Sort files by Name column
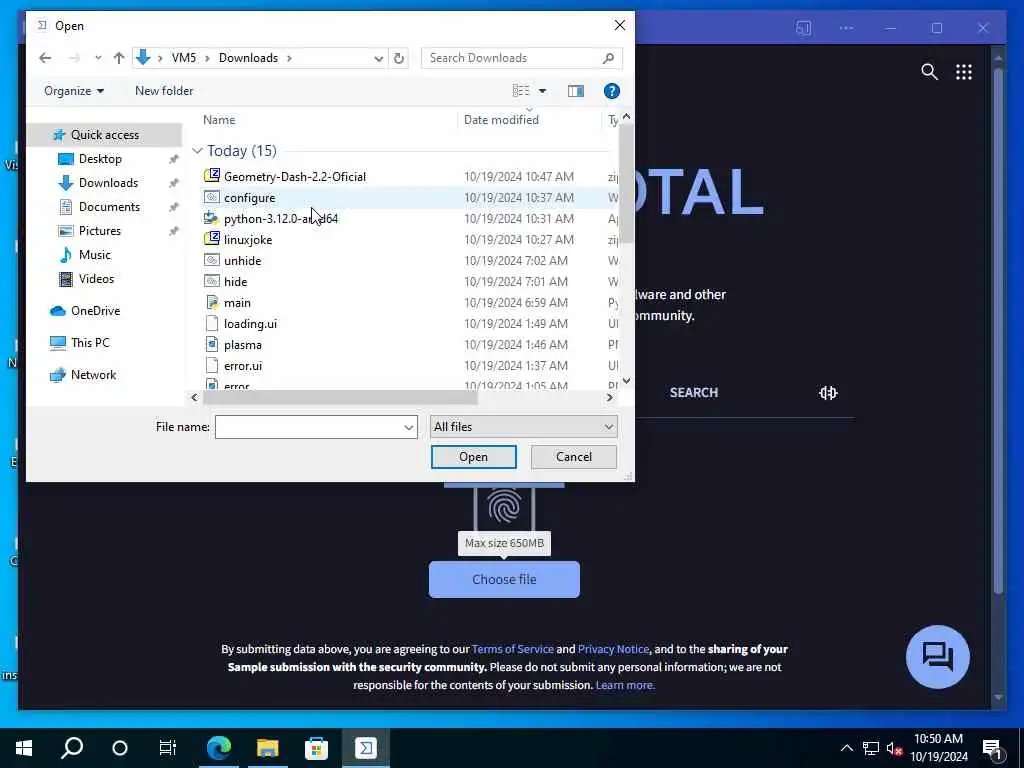The image size is (1024, 768). (219, 120)
